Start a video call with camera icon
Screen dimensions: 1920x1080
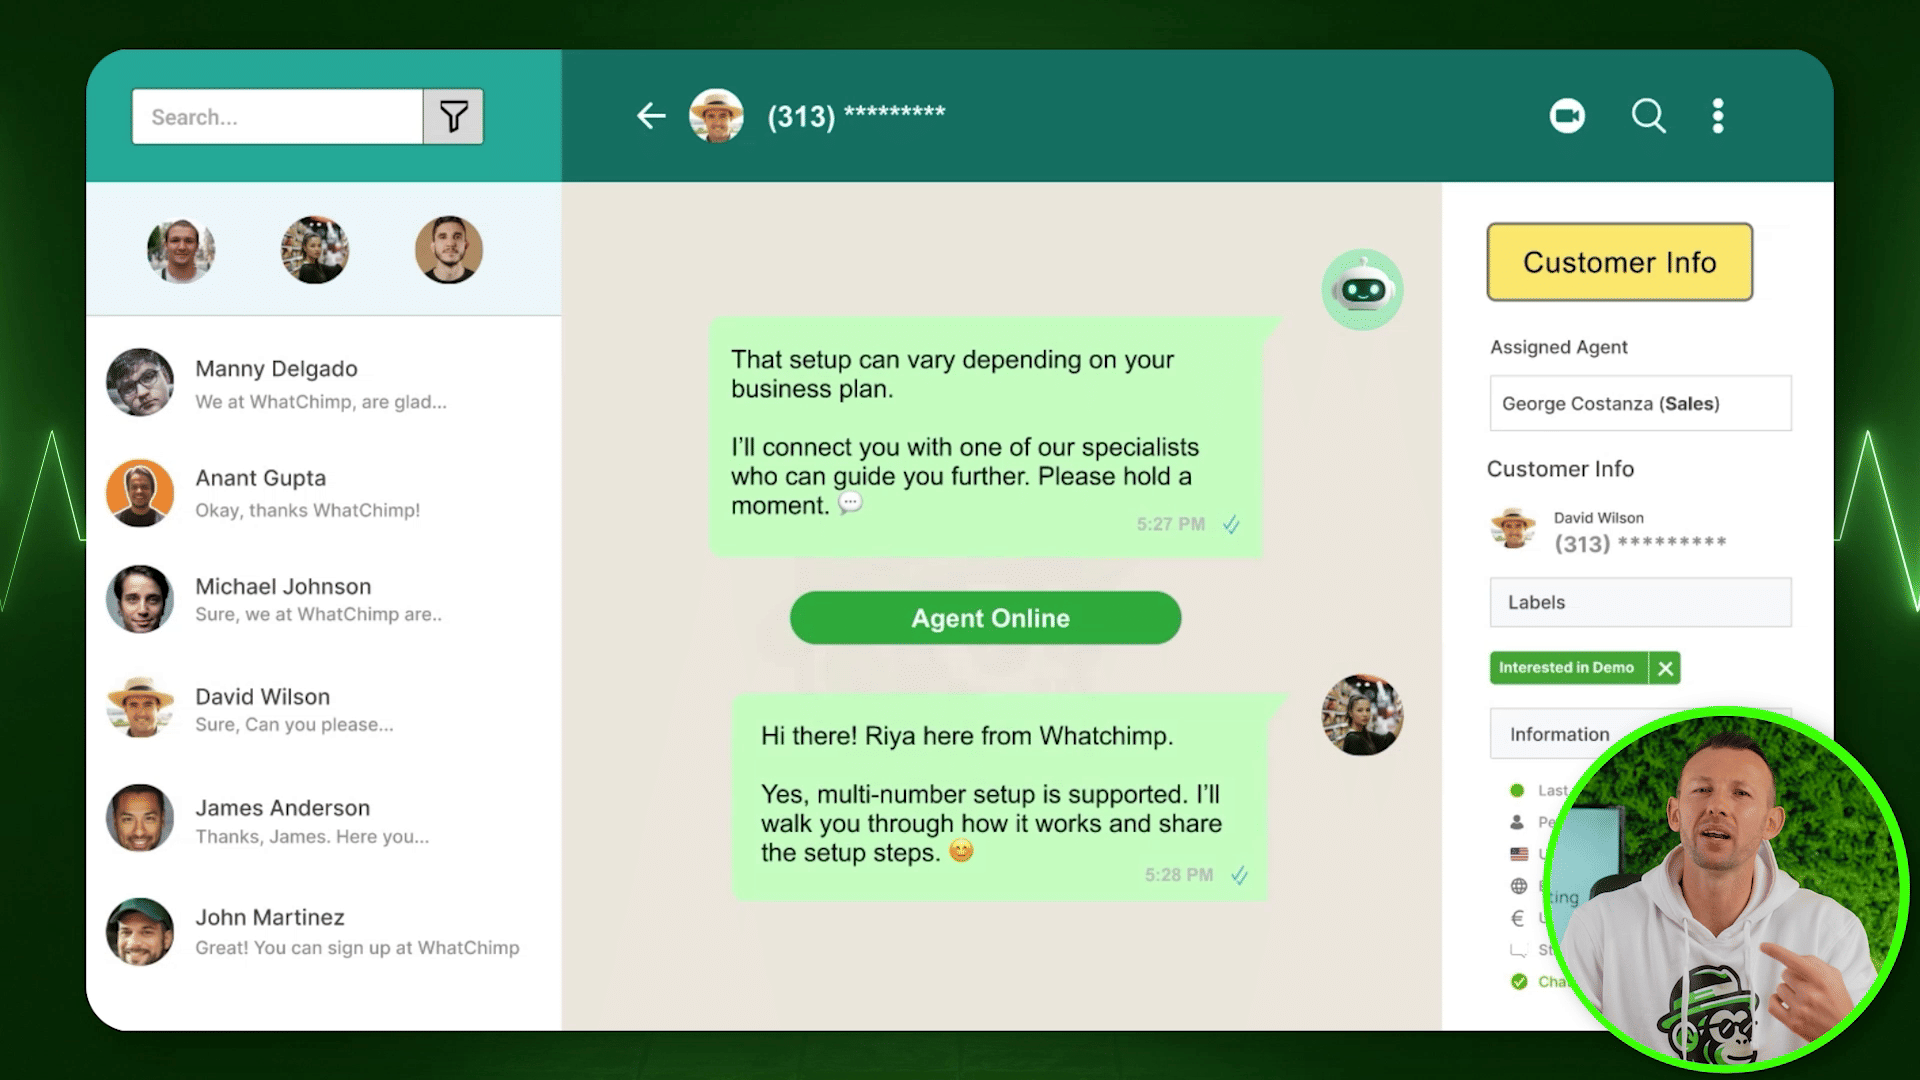[x=1567, y=116]
